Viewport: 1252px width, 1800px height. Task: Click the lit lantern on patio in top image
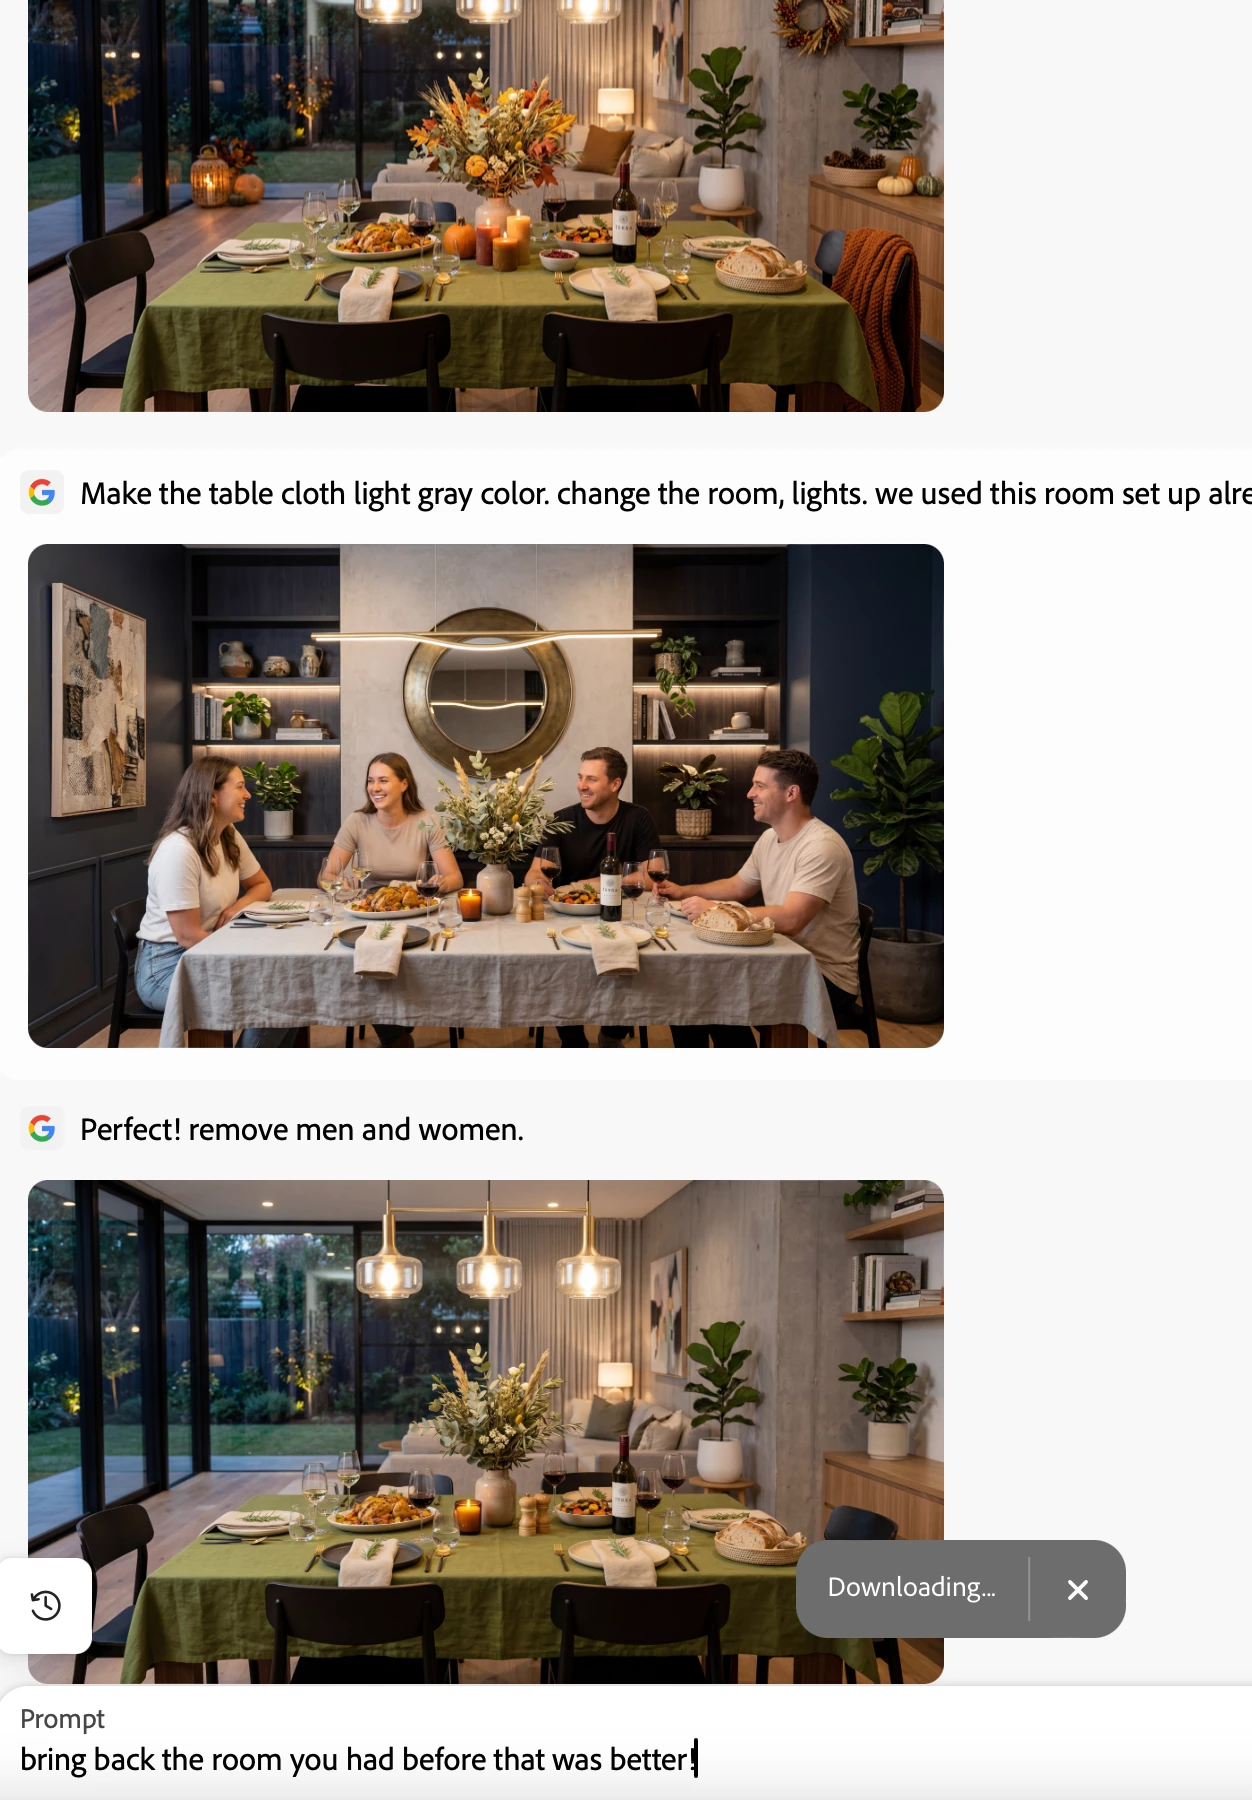[x=210, y=177]
